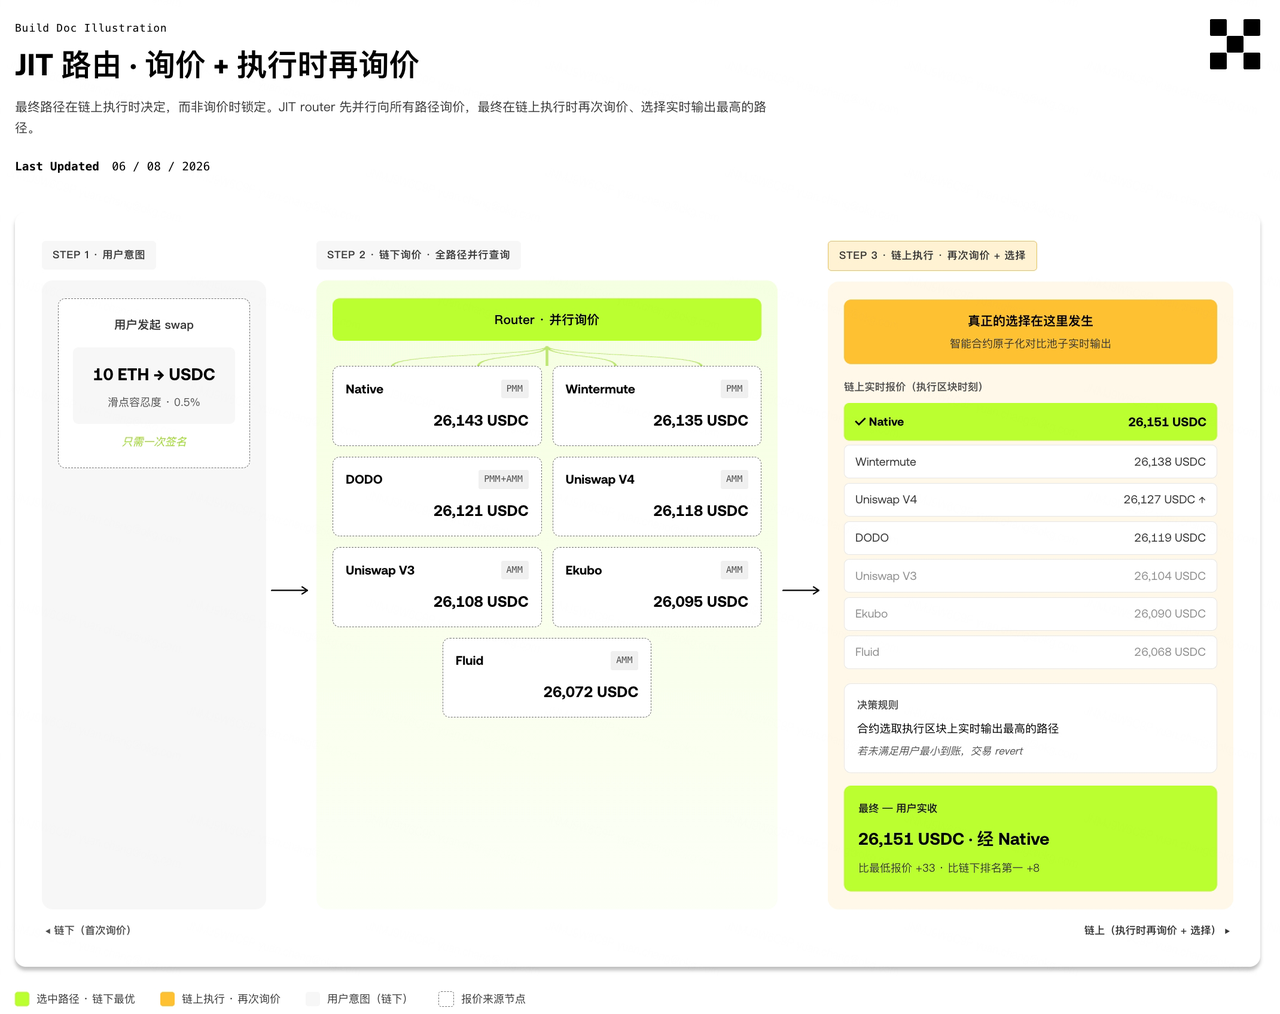Select the Uniswap V3 row with 26,104 USDC
Screen dimensions: 1280x1014
(1030, 576)
